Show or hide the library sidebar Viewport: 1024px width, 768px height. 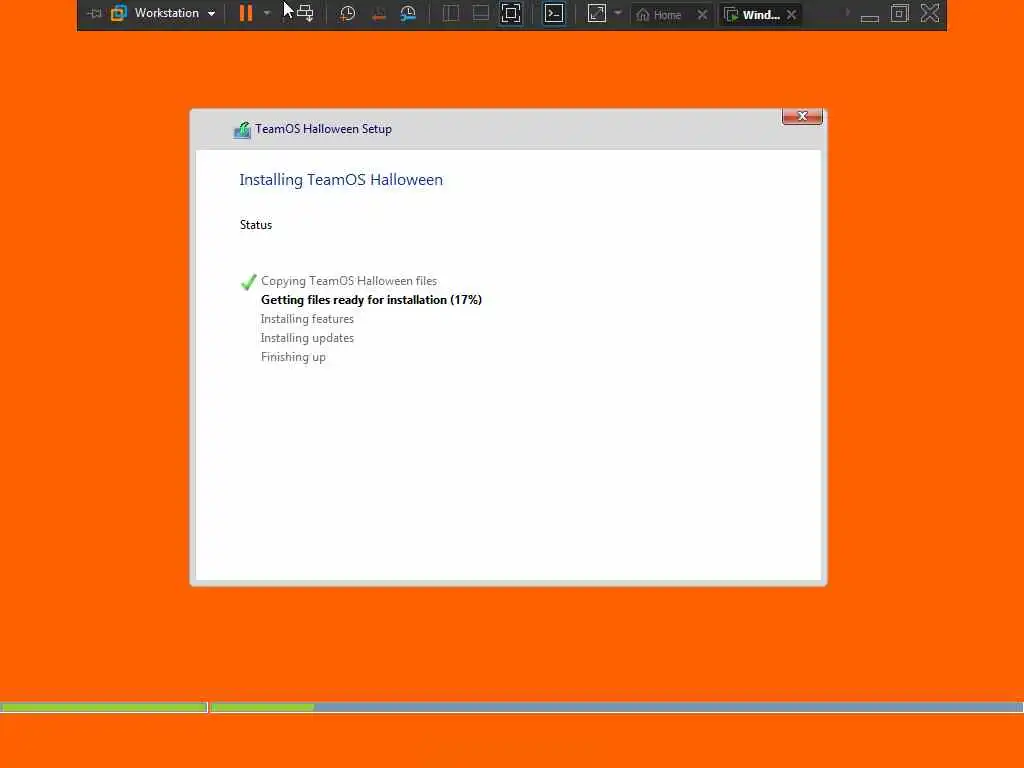[451, 13]
